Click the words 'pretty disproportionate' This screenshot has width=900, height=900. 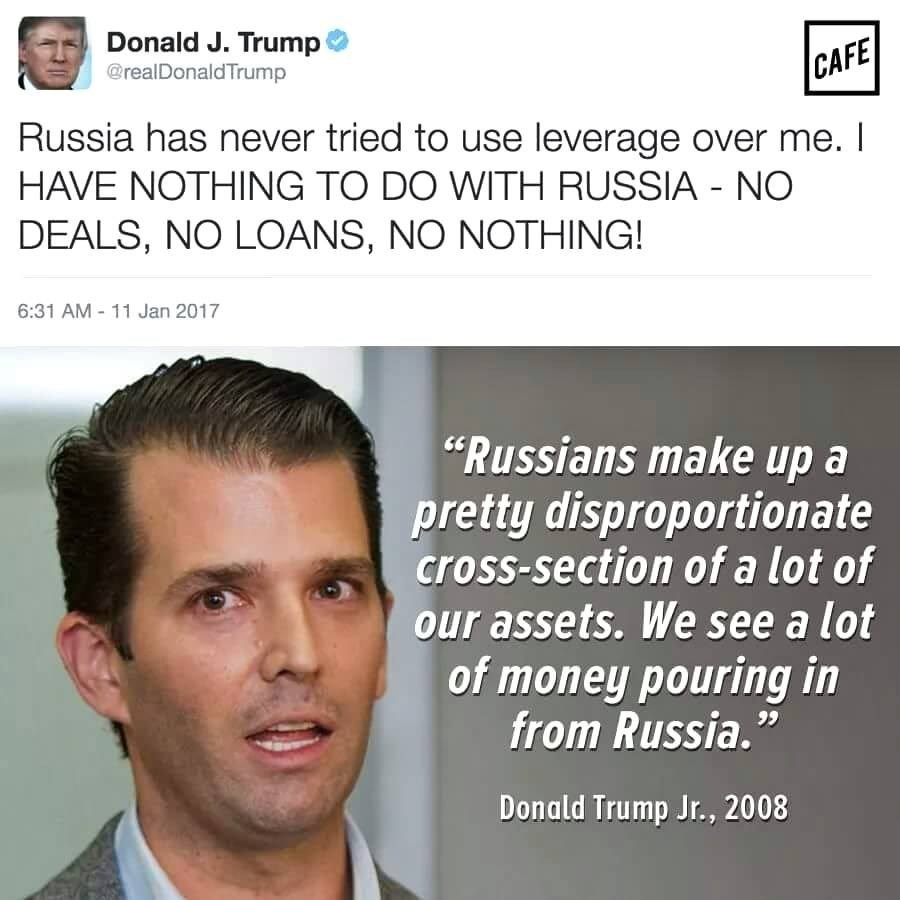pos(642,512)
